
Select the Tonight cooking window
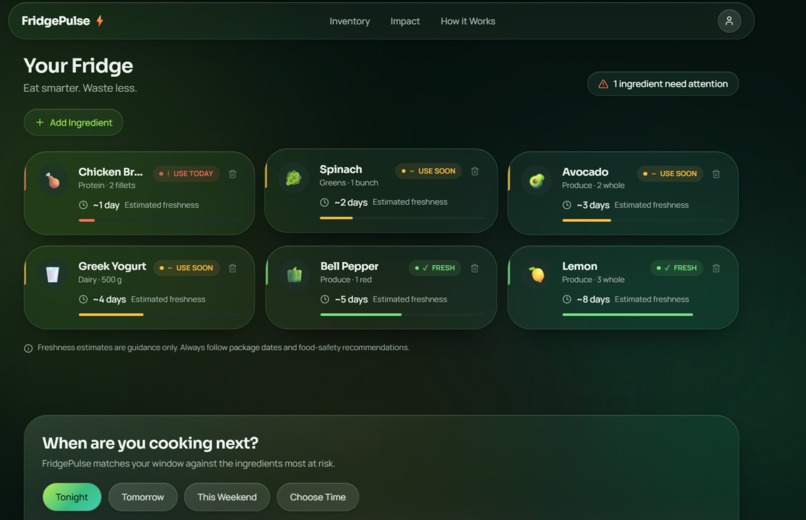pos(72,497)
